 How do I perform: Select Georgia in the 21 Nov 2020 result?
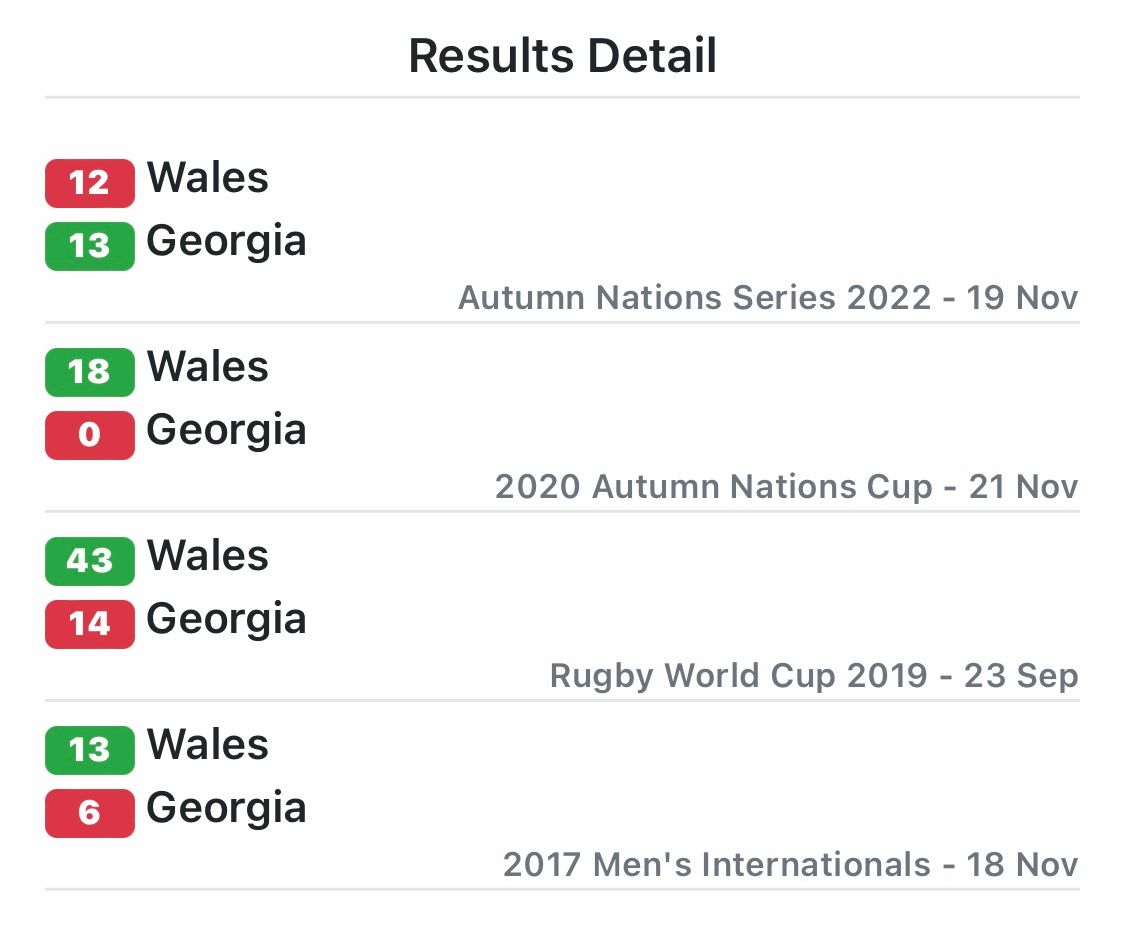[x=226, y=431]
